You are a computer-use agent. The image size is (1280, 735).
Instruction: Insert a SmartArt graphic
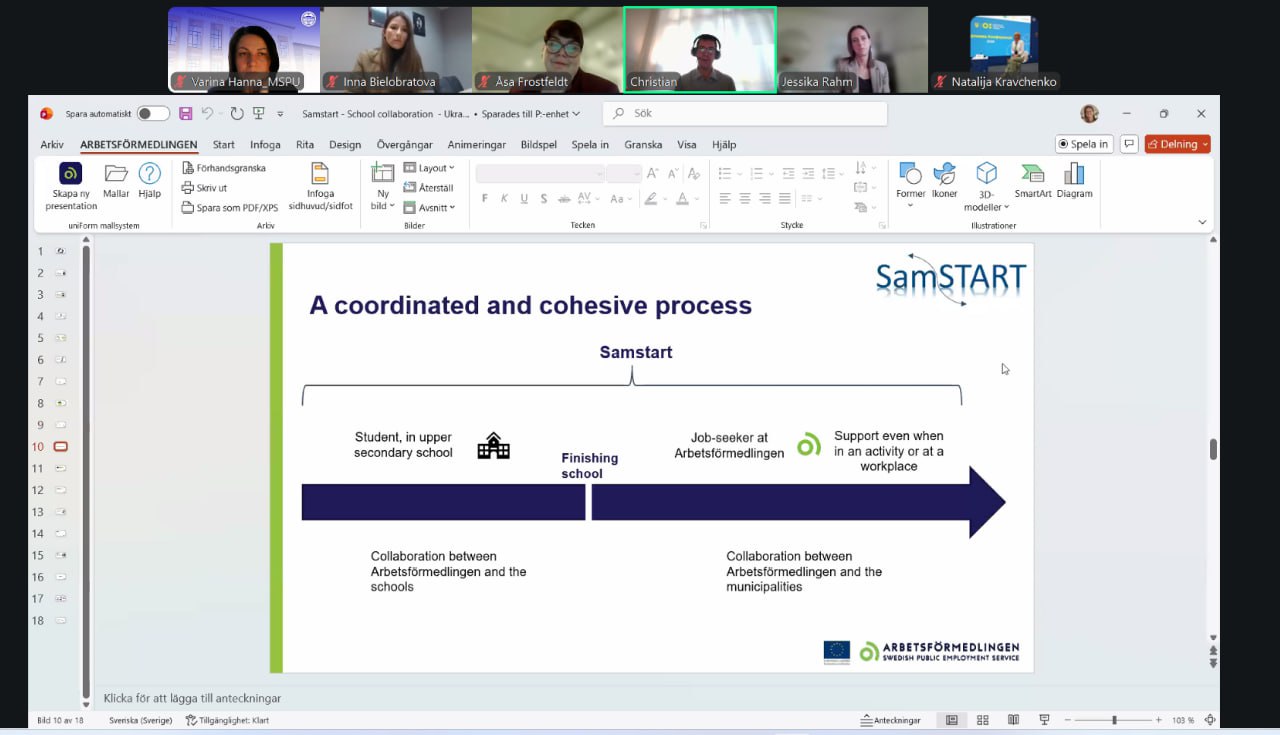coord(1032,174)
